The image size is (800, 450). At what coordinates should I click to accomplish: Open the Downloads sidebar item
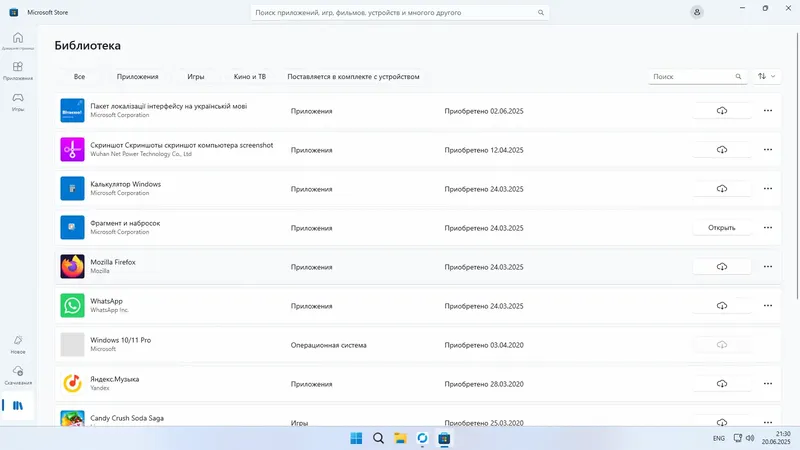click(18, 375)
